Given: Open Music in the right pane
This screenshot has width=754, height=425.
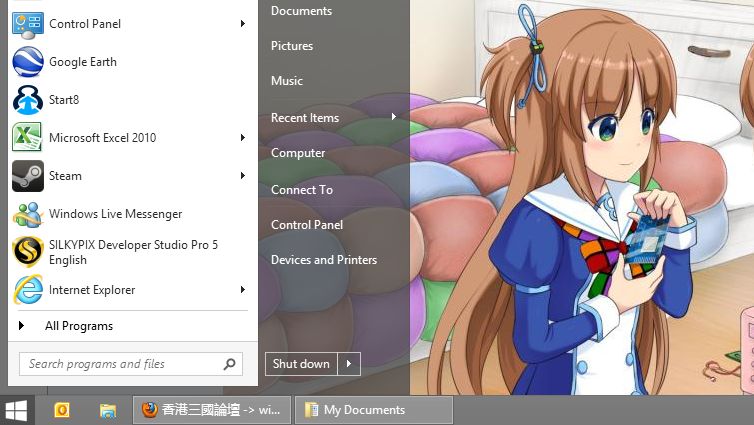Looking at the screenshot, I should point(287,81).
